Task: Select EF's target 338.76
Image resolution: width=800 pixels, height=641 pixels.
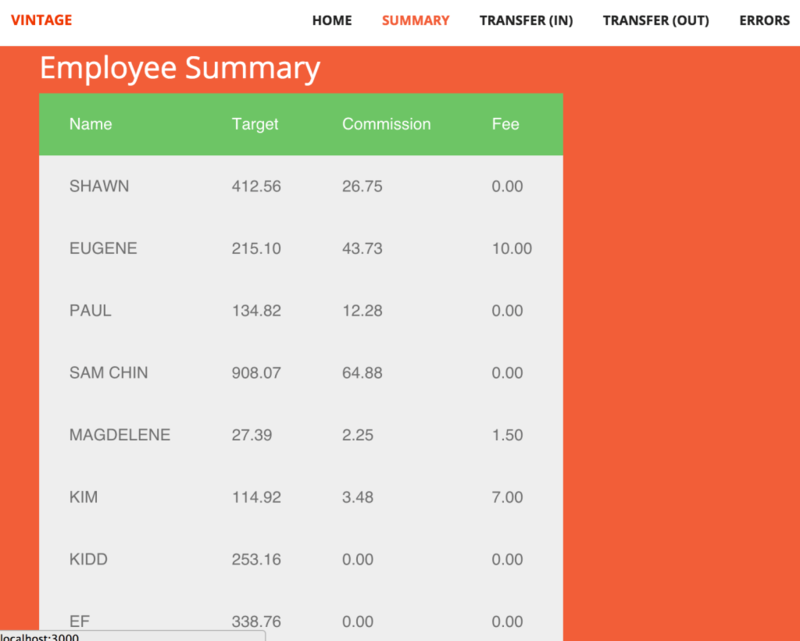Action: (256, 622)
